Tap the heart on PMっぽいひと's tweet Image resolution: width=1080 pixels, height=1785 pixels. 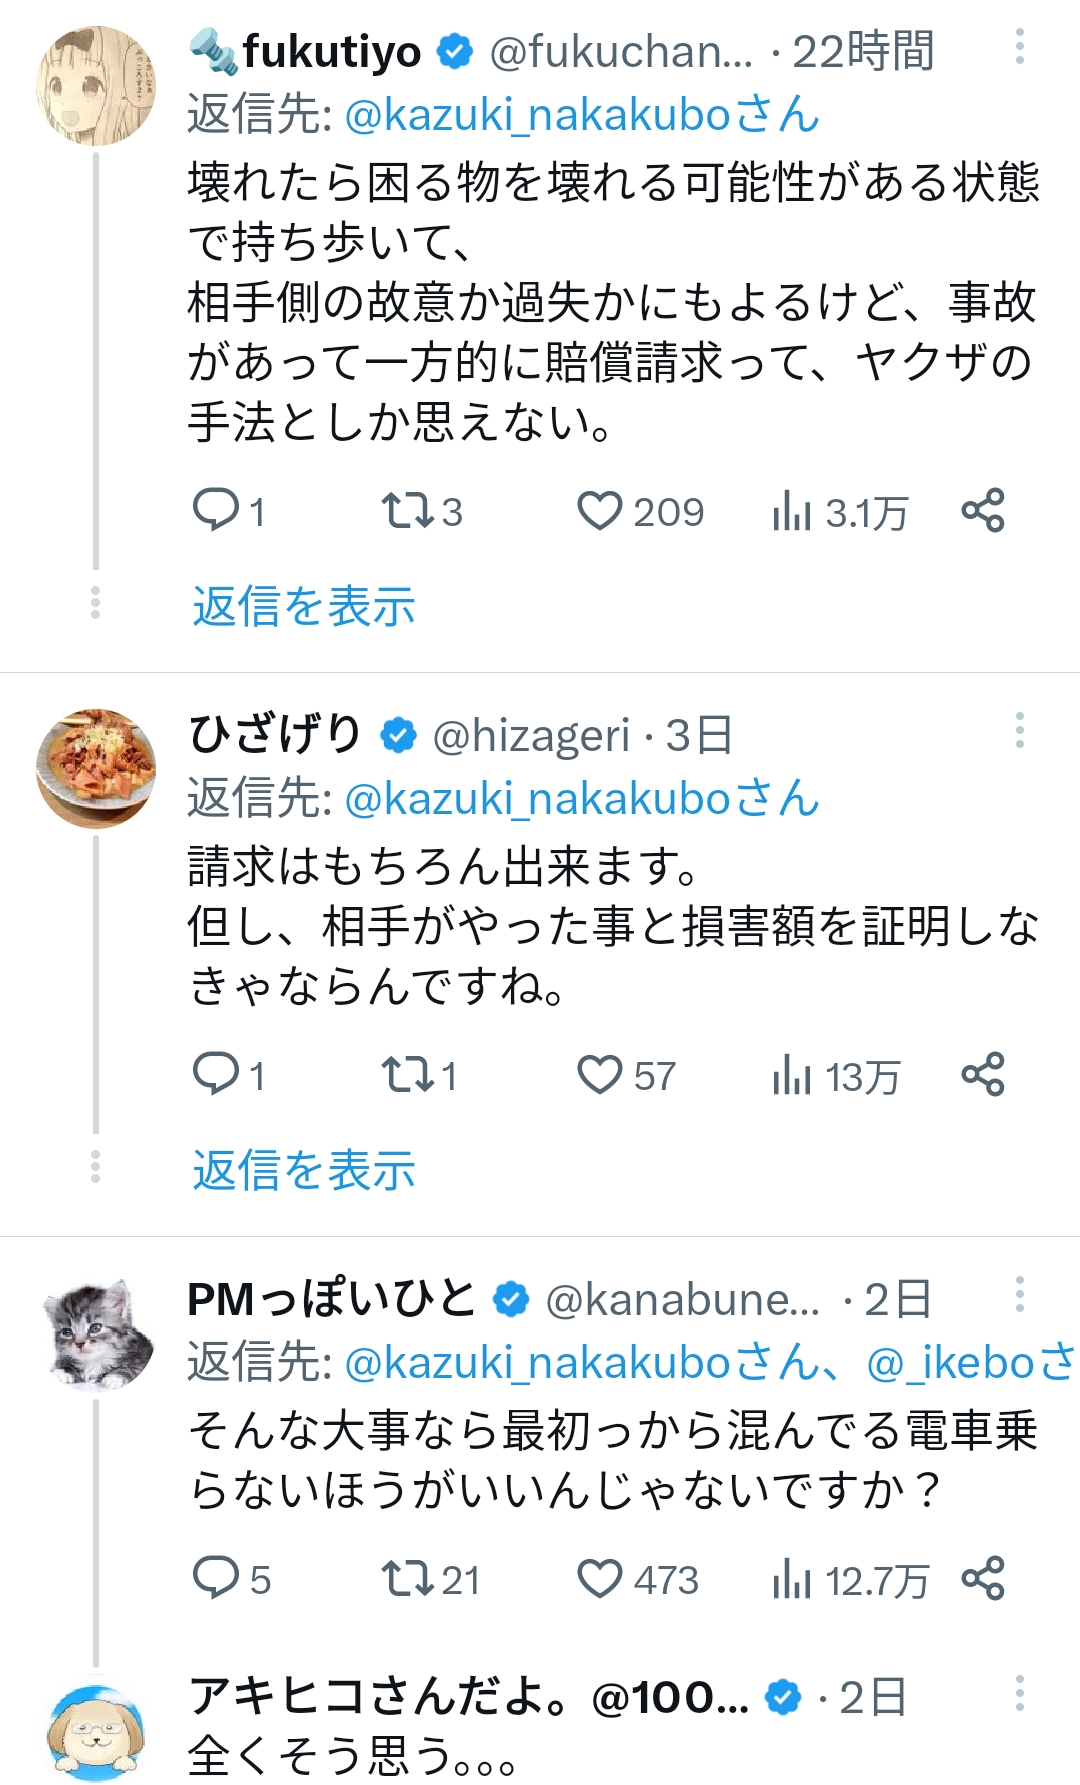coord(600,1580)
